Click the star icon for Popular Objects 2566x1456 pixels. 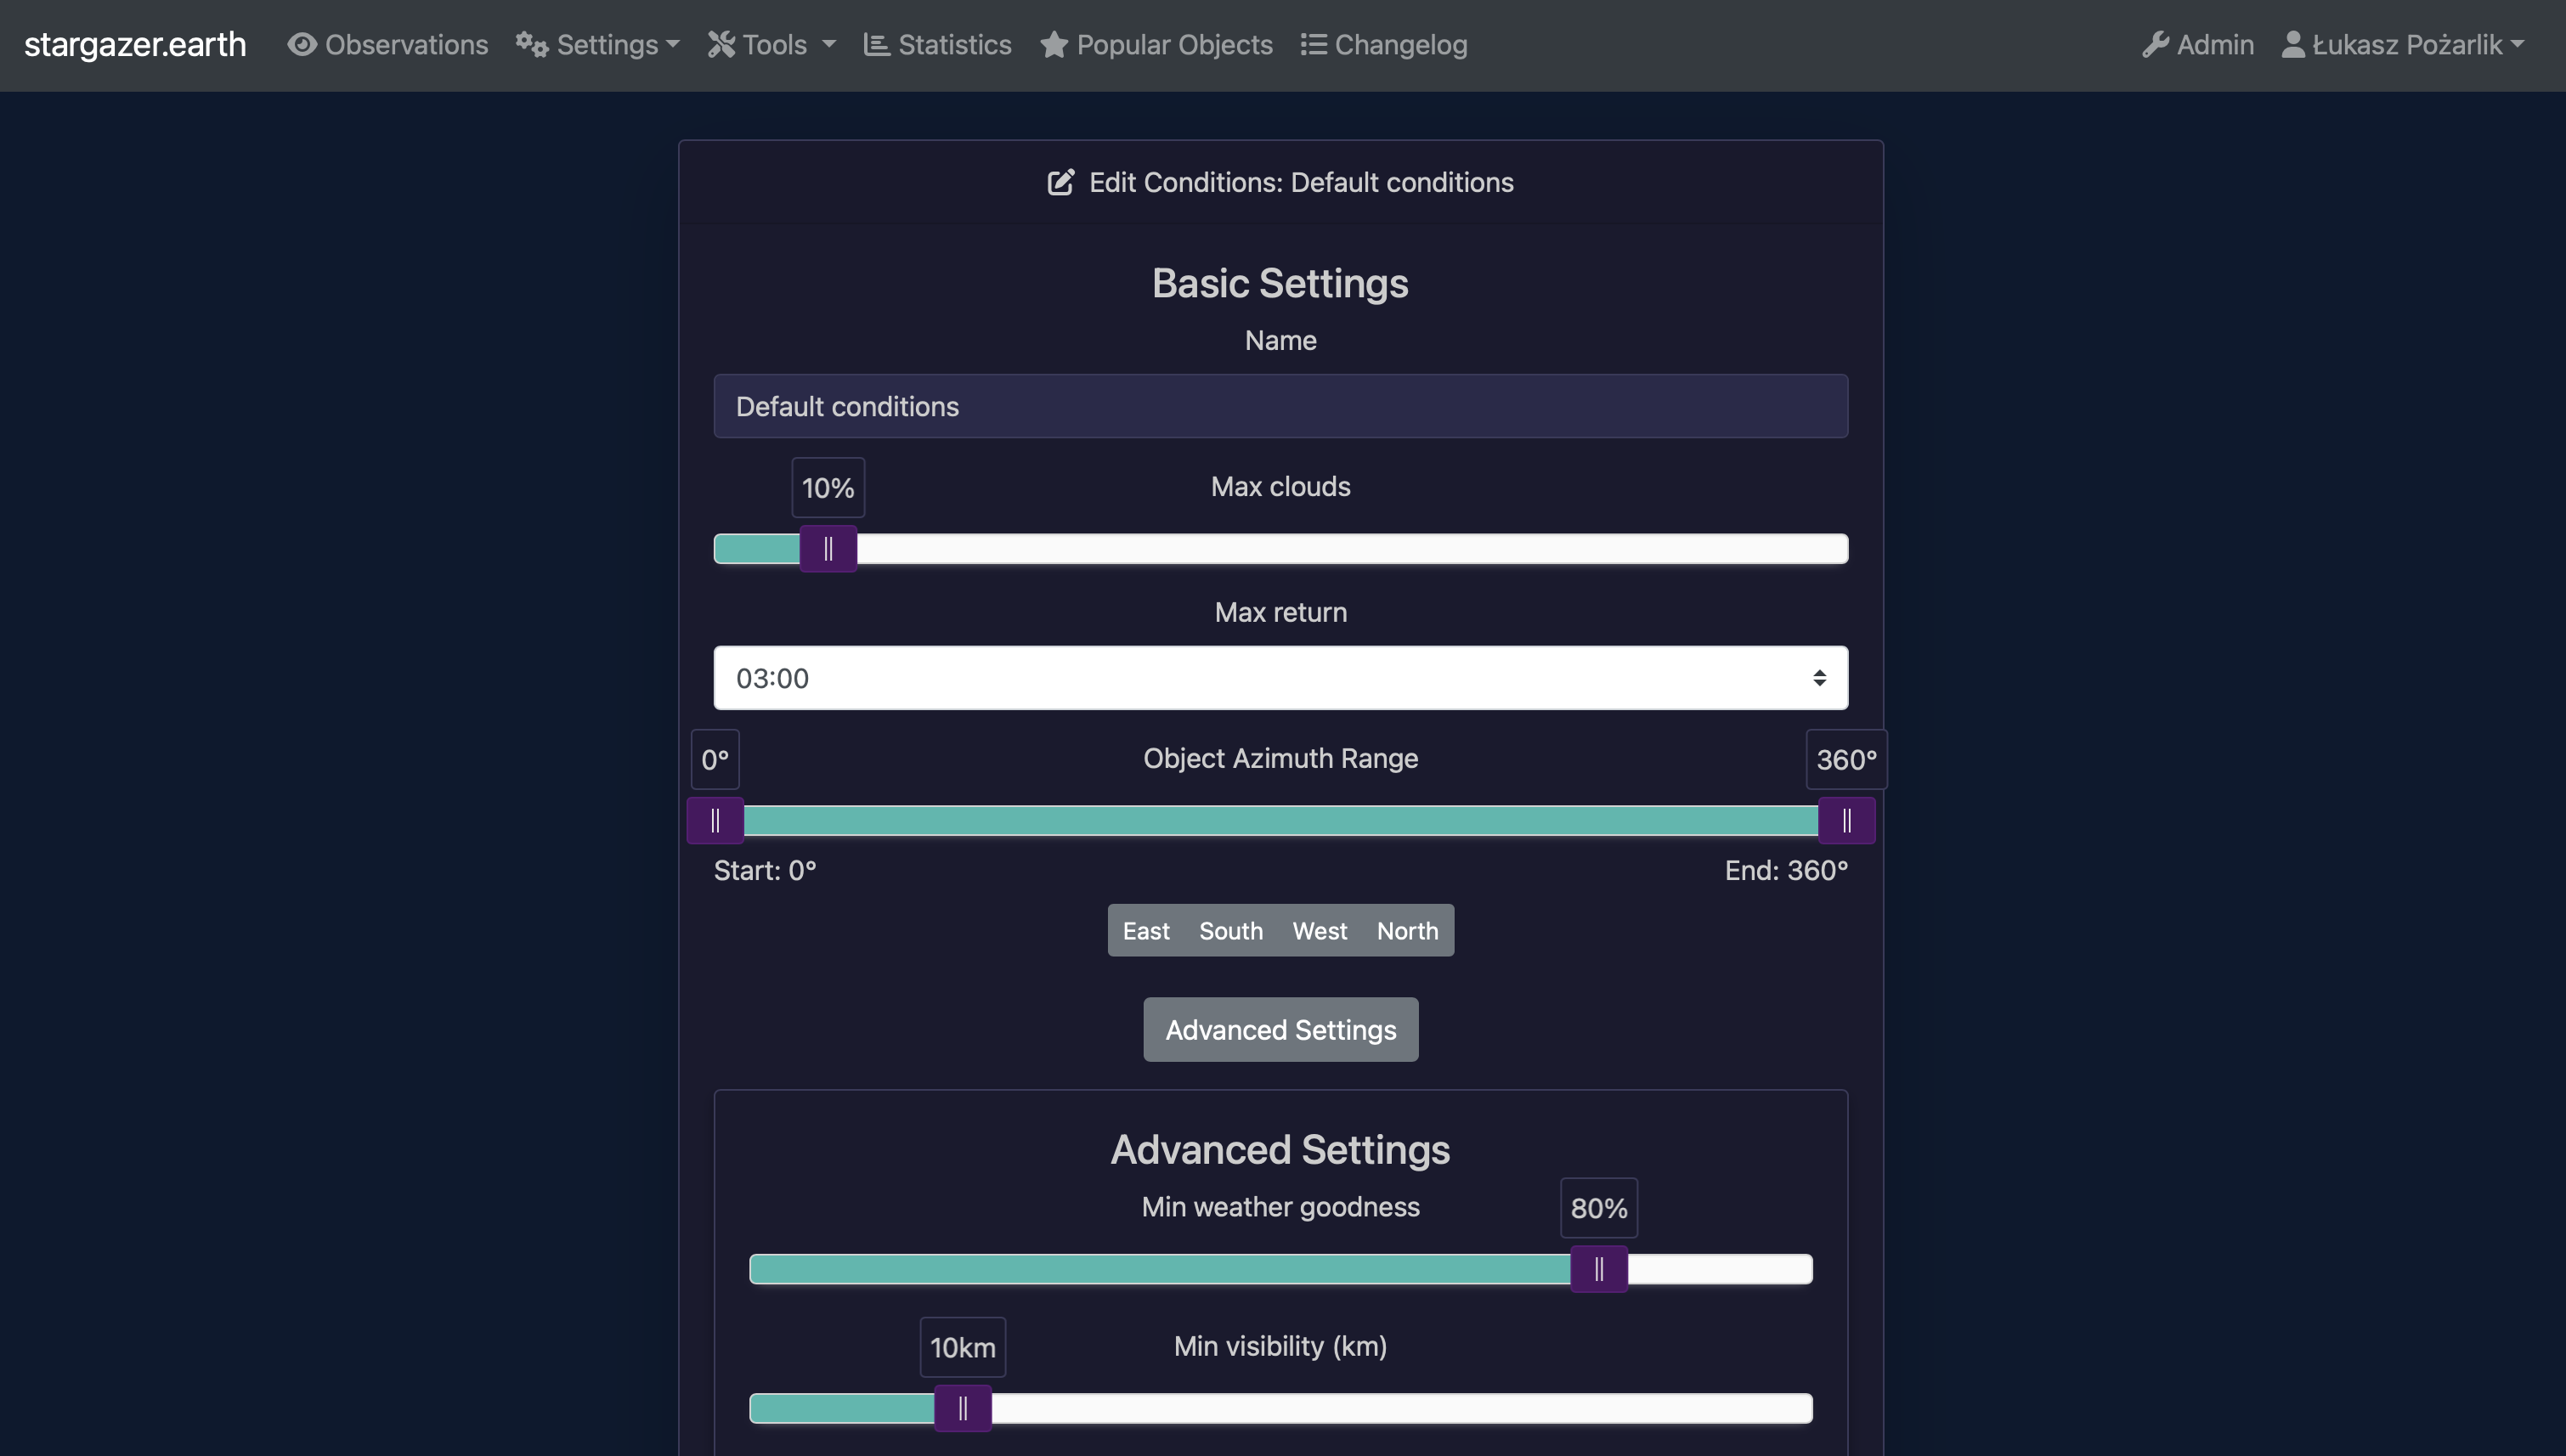click(1054, 45)
